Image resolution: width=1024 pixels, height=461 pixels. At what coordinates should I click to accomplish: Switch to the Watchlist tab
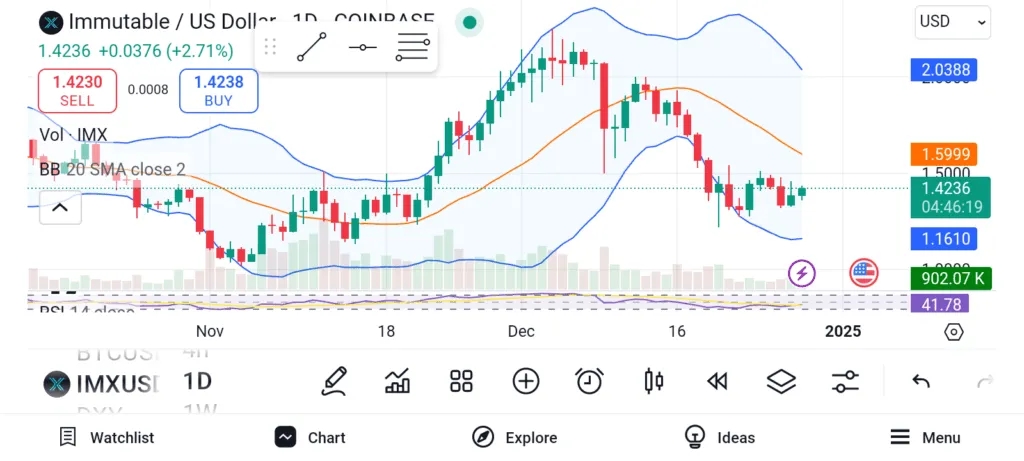[x=107, y=437]
